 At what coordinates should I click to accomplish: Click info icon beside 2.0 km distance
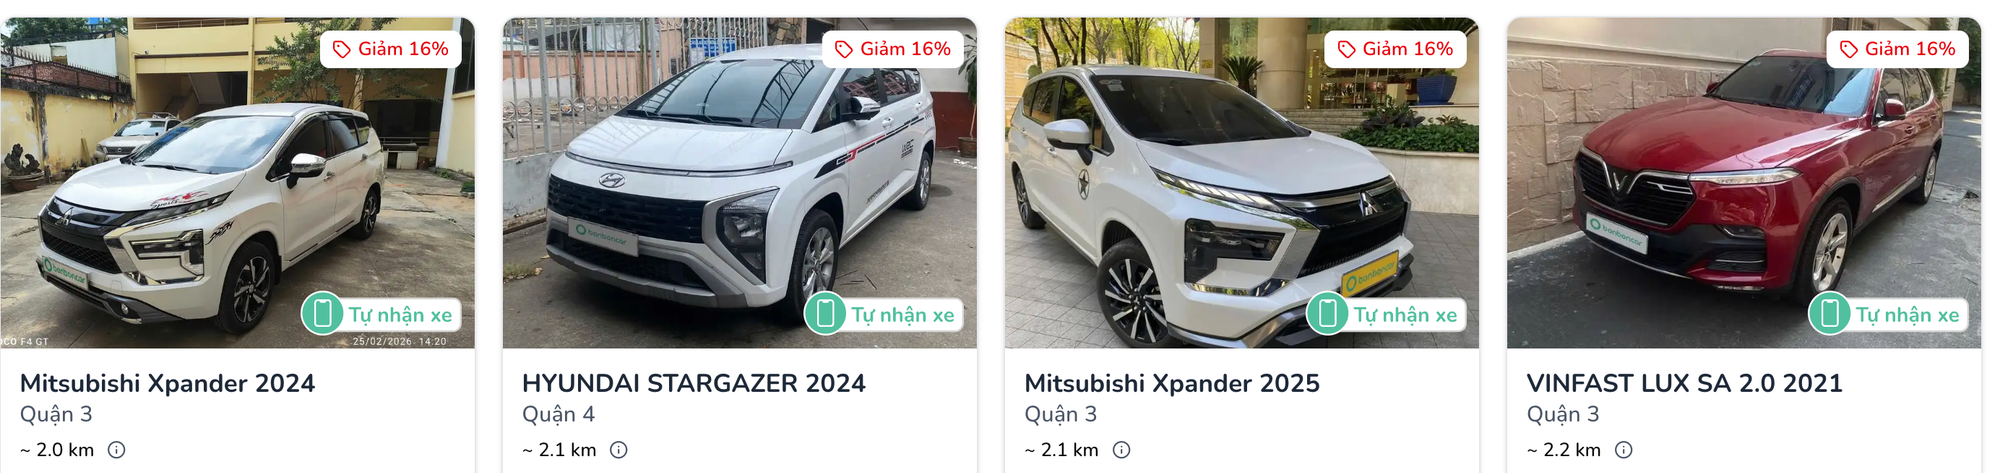click(x=117, y=450)
